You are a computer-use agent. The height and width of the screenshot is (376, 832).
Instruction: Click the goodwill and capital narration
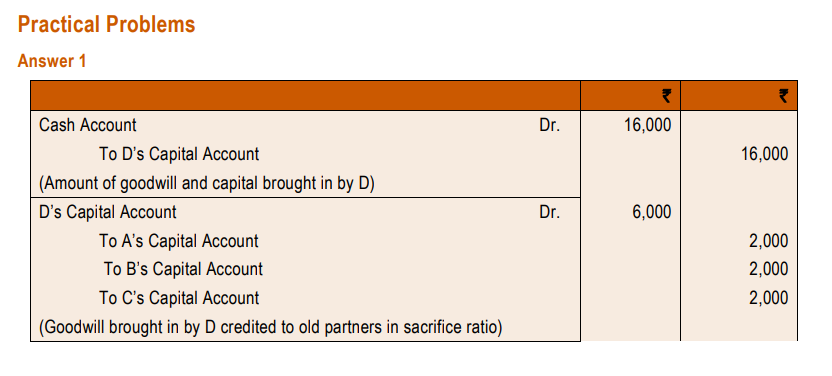coord(207,183)
